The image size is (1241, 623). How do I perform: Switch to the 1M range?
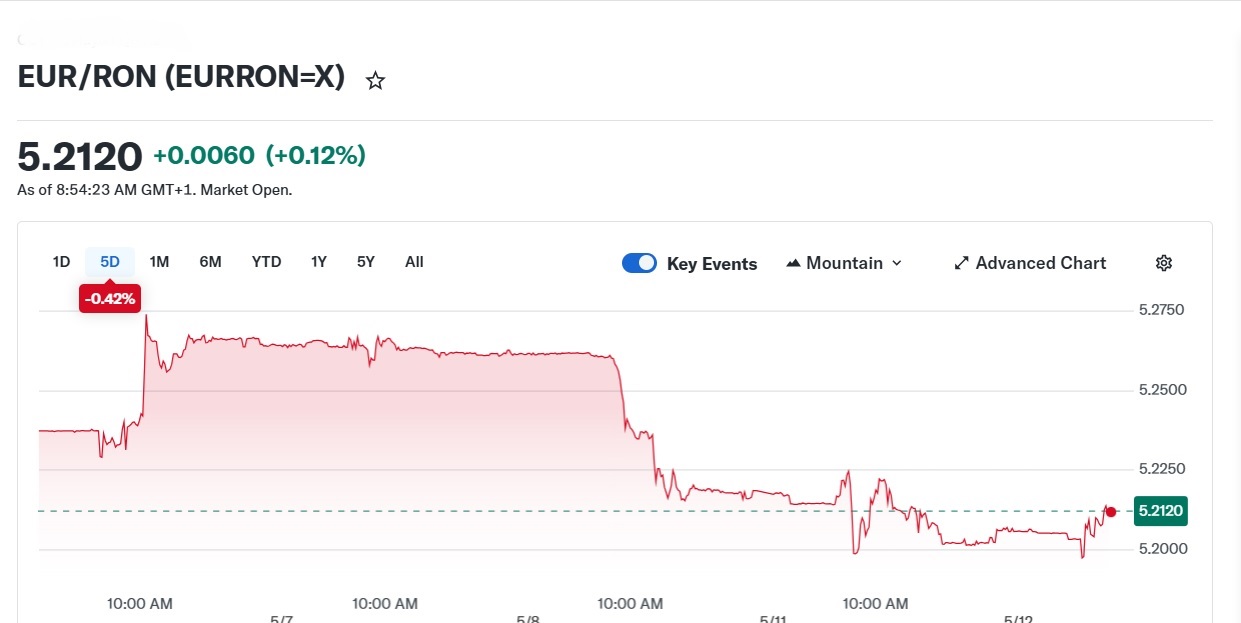pyautogui.click(x=159, y=262)
